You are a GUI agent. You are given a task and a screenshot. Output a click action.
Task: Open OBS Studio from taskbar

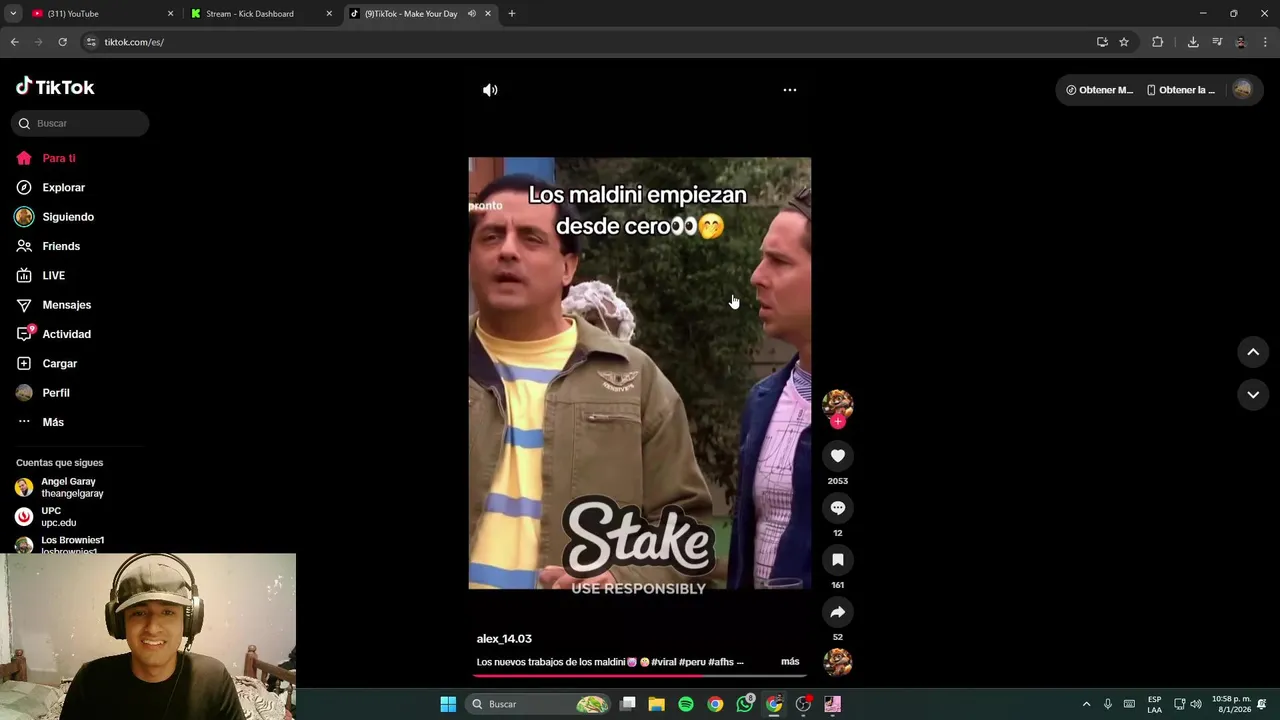coord(803,704)
